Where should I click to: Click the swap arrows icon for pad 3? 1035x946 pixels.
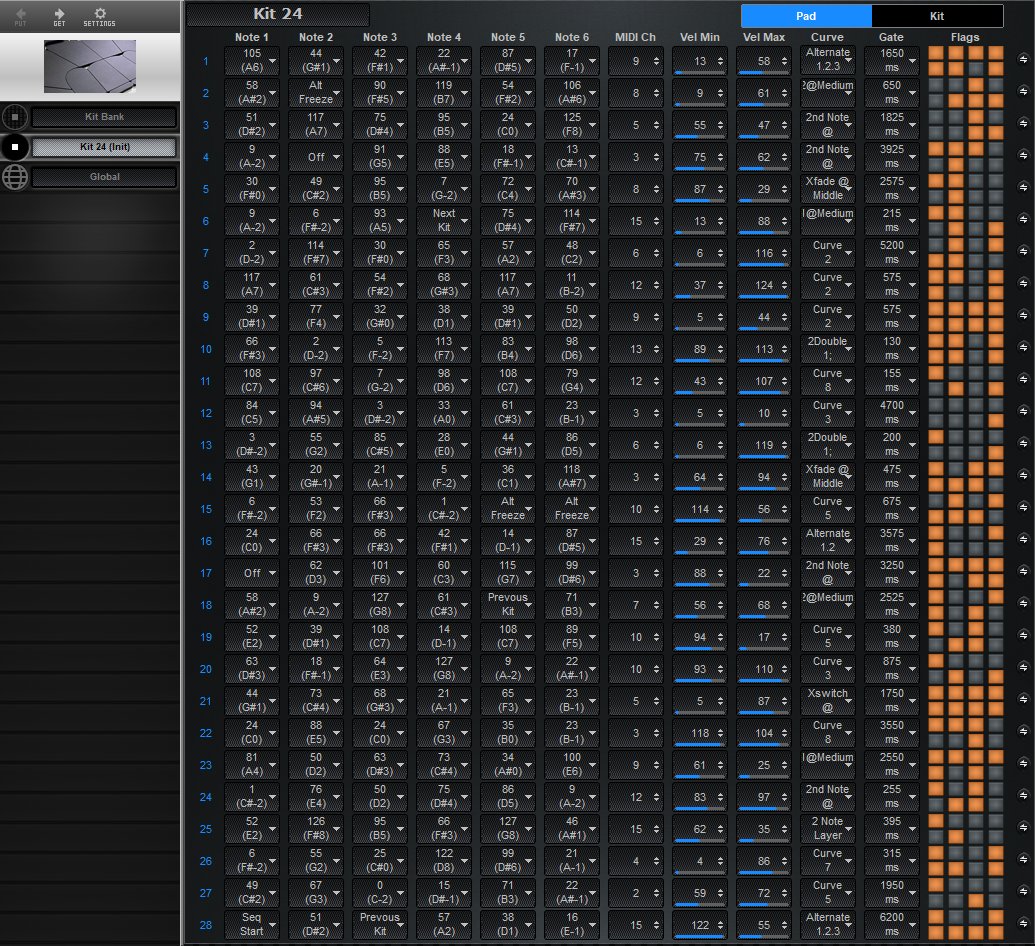coord(1023,124)
